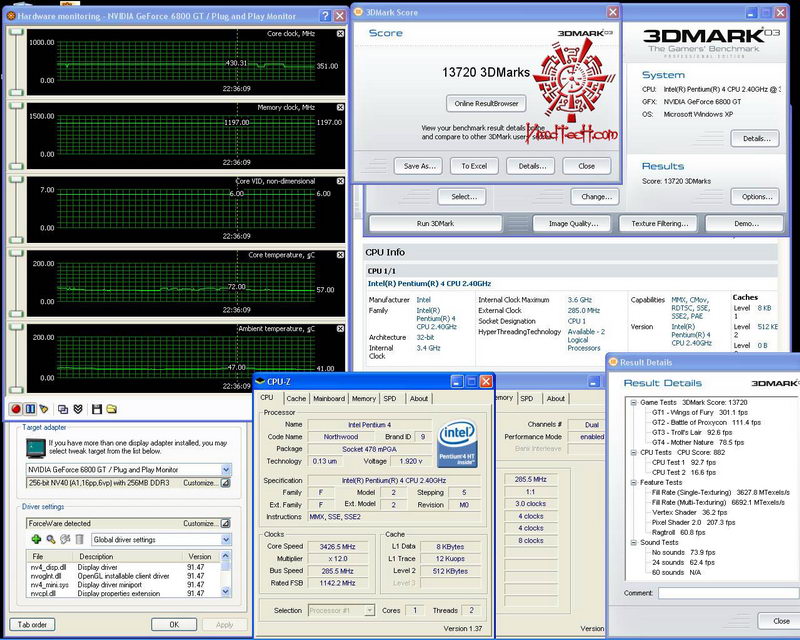
Task: Switch to the CPU tab in CPU-Z
Action: [x=267, y=398]
